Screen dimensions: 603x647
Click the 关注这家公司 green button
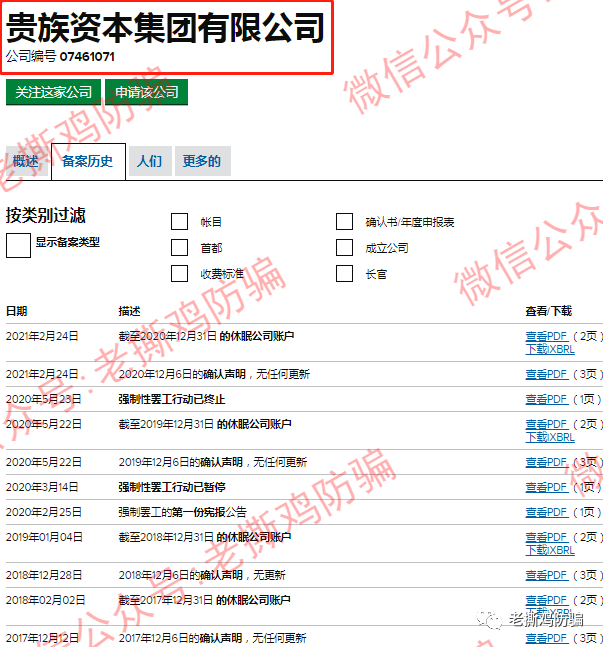tap(53, 92)
